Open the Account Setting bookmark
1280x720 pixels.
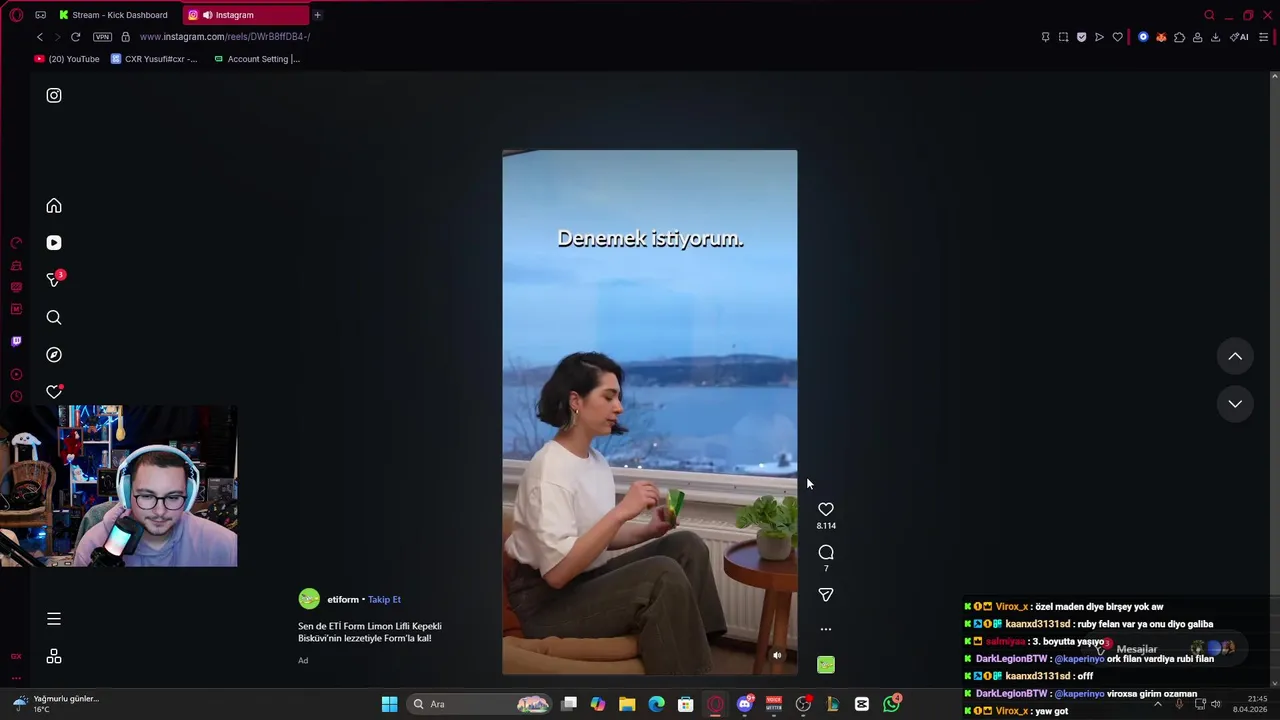pos(257,59)
